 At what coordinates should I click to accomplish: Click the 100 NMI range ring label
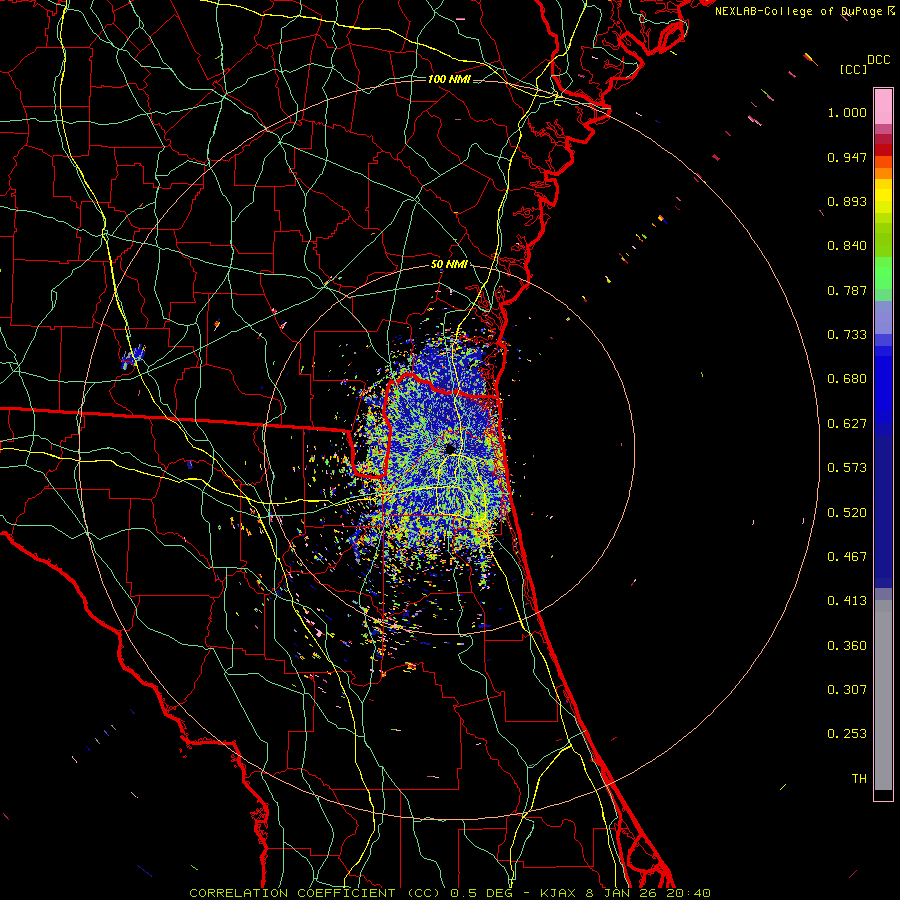coord(449,79)
